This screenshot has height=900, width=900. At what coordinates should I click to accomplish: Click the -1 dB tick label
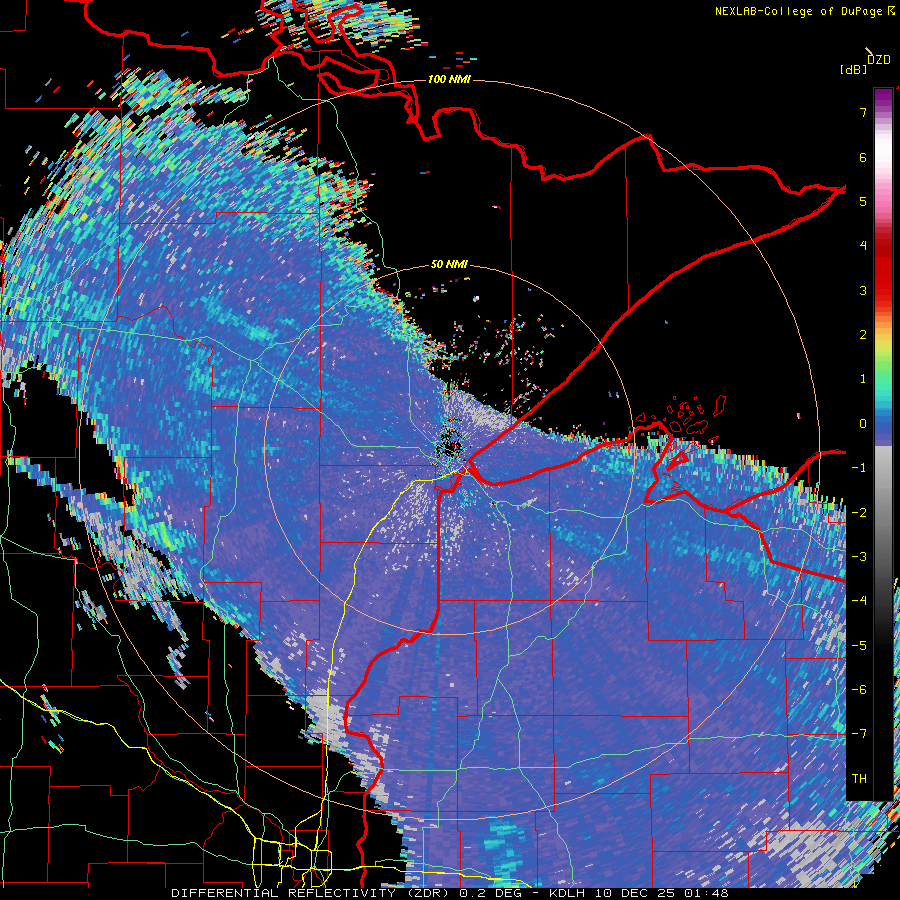pyautogui.click(x=859, y=468)
